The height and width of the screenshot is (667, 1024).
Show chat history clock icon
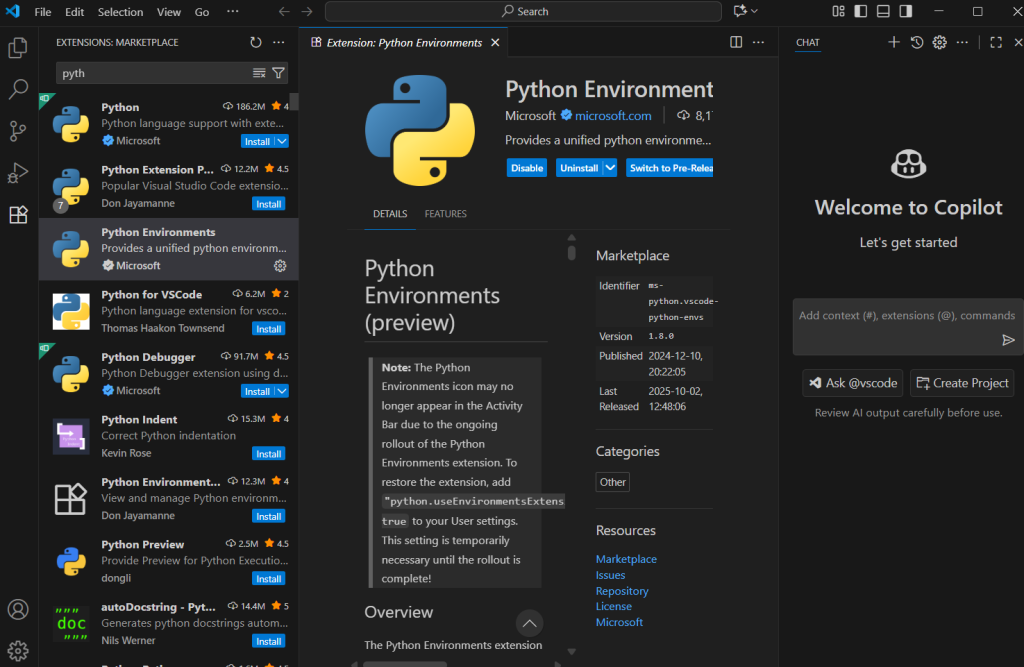(x=917, y=42)
